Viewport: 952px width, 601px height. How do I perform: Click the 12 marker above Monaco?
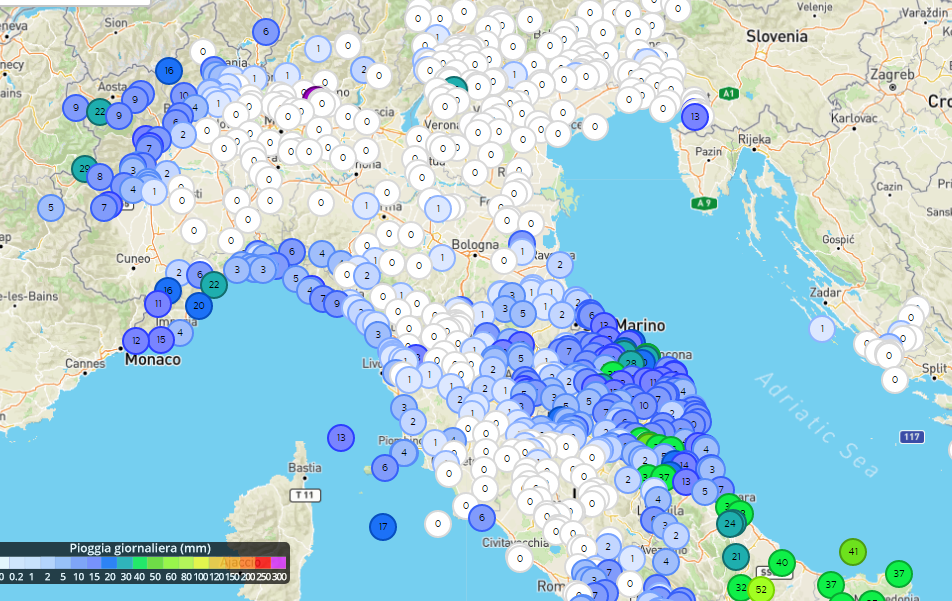coord(136,341)
